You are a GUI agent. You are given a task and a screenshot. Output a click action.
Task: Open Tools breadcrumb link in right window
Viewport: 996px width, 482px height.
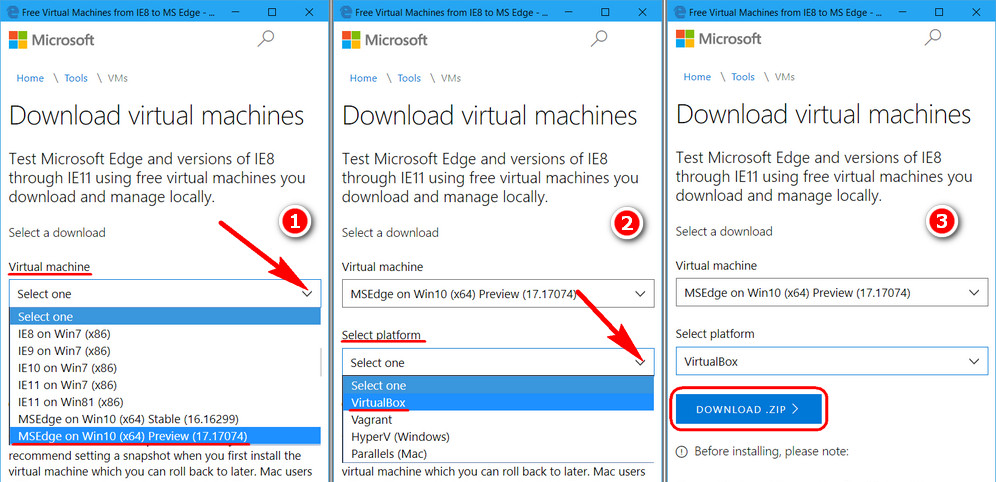point(743,77)
